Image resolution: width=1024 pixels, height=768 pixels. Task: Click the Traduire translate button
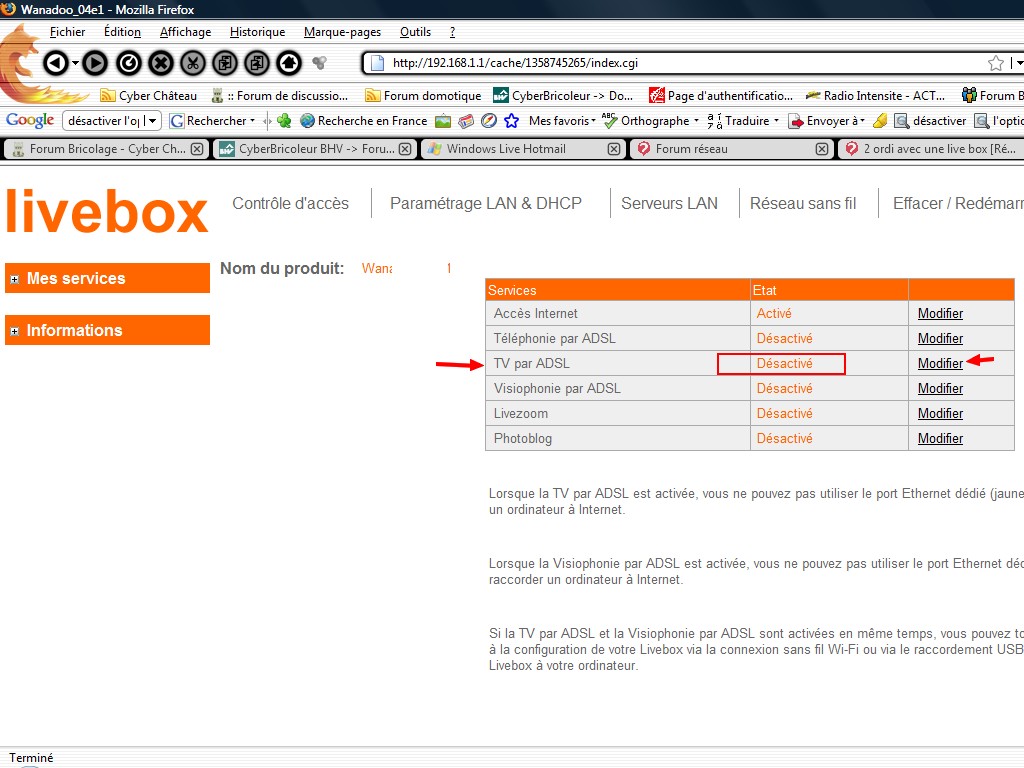pos(739,121)
